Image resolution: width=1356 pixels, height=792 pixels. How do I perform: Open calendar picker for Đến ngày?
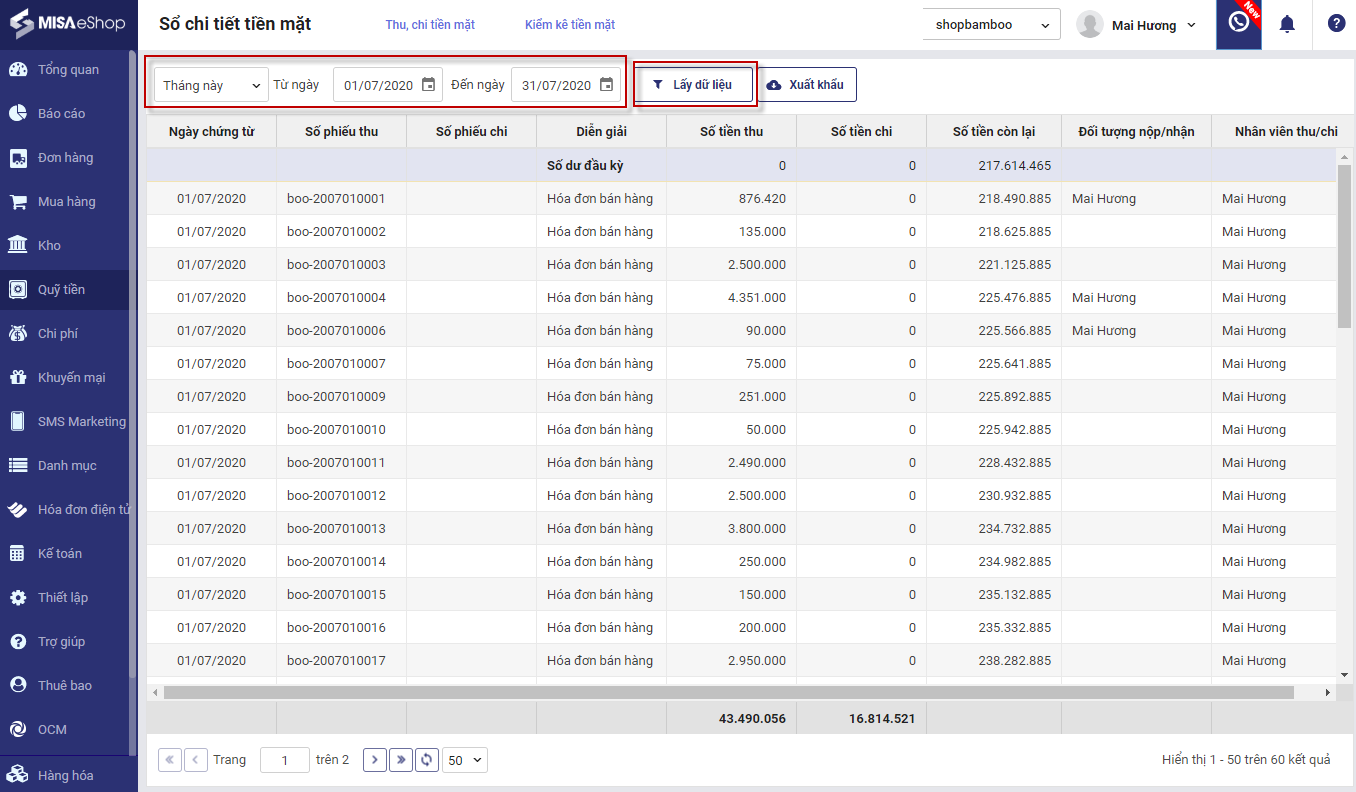606,85
